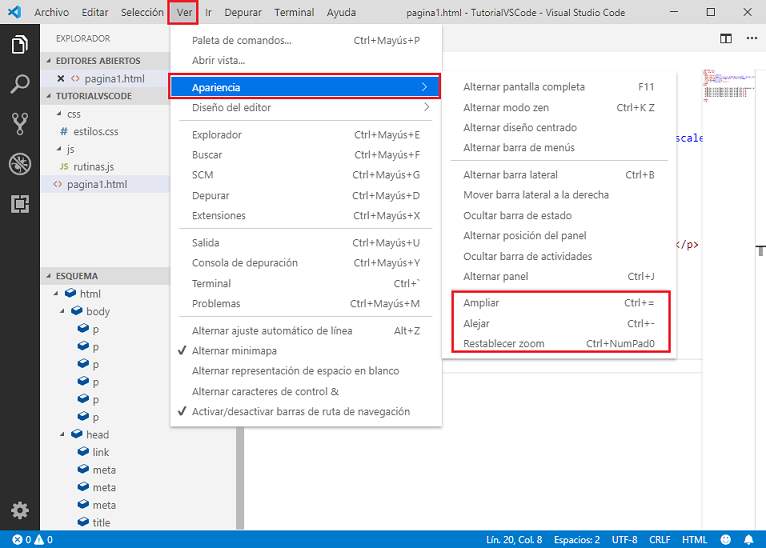Viewport: 766px width, 548px height.
Task: Click the errors count icon in status bar
Action: point(18,540)
